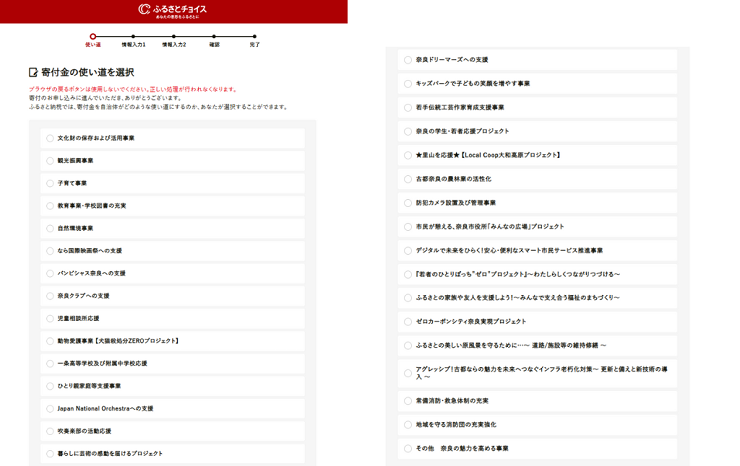This screenshot has width=740, height=466.
Task: Click the edit icon beside 寄付金の使い道を選択
Action: pyautogui.click(x=33, y=72)
